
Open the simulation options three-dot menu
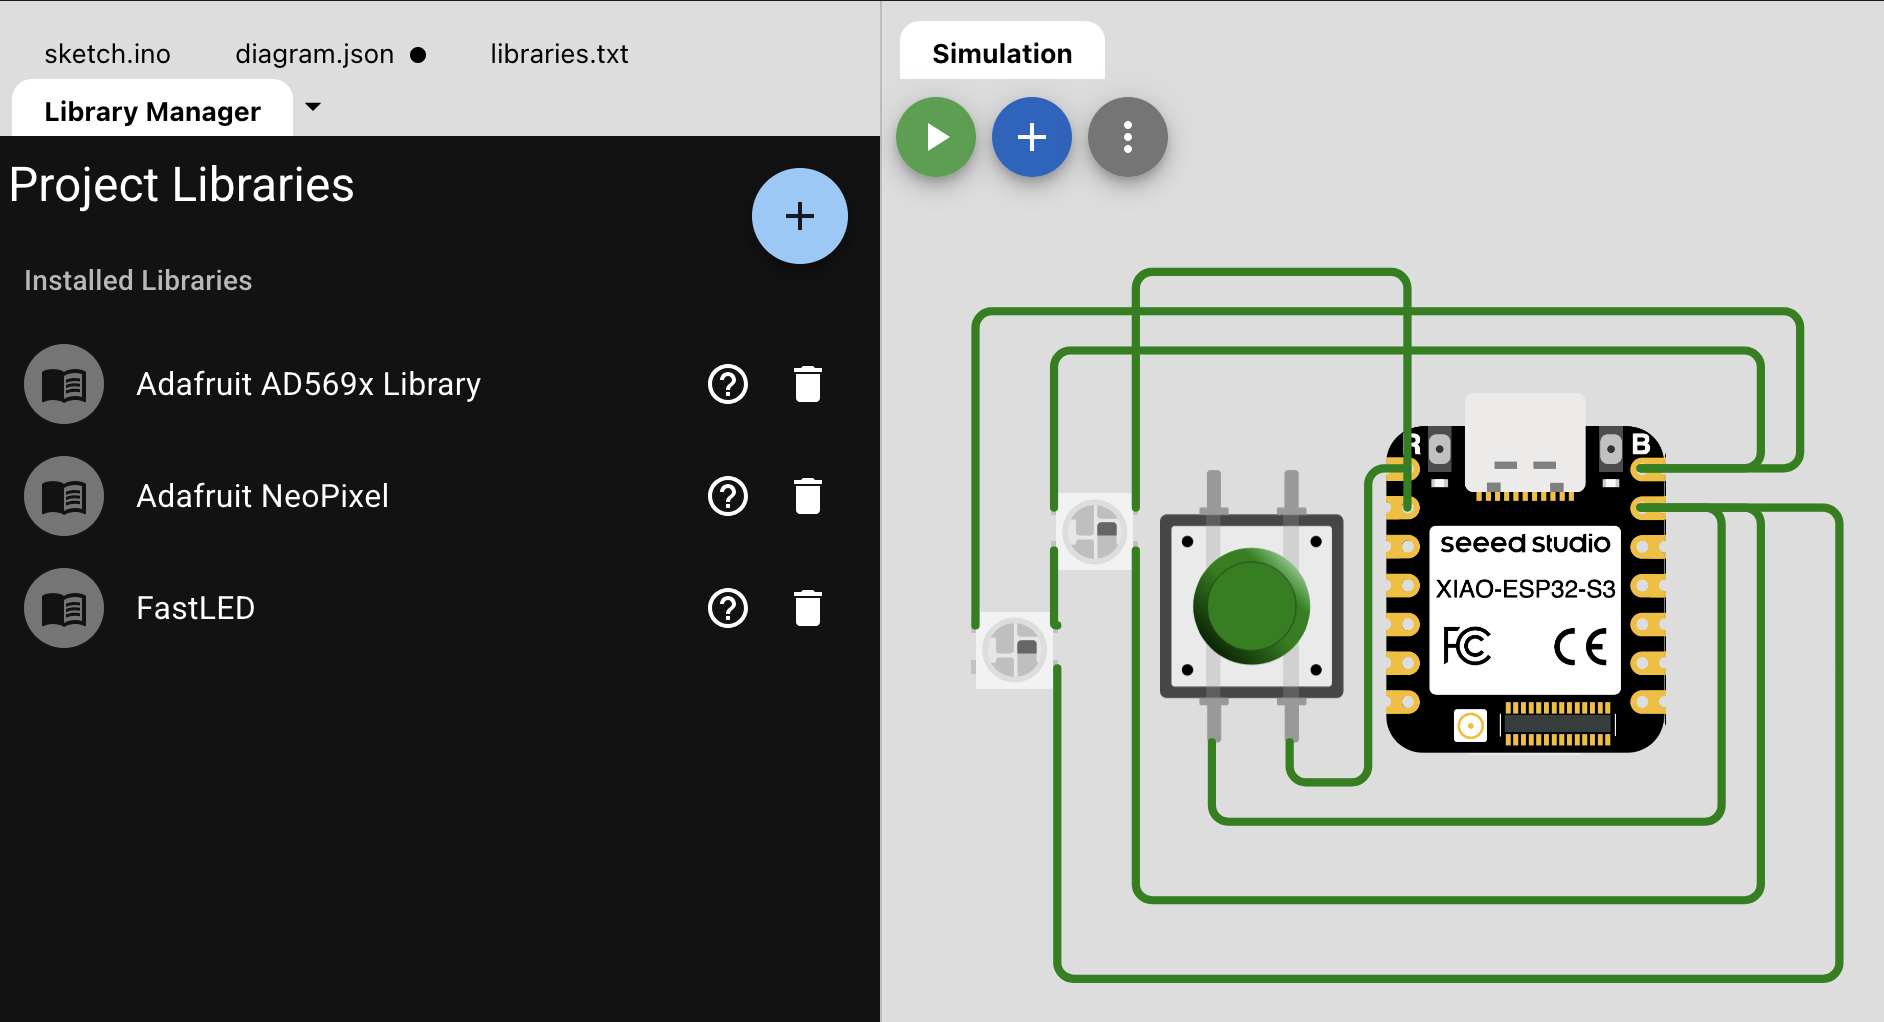(1128, 137)
